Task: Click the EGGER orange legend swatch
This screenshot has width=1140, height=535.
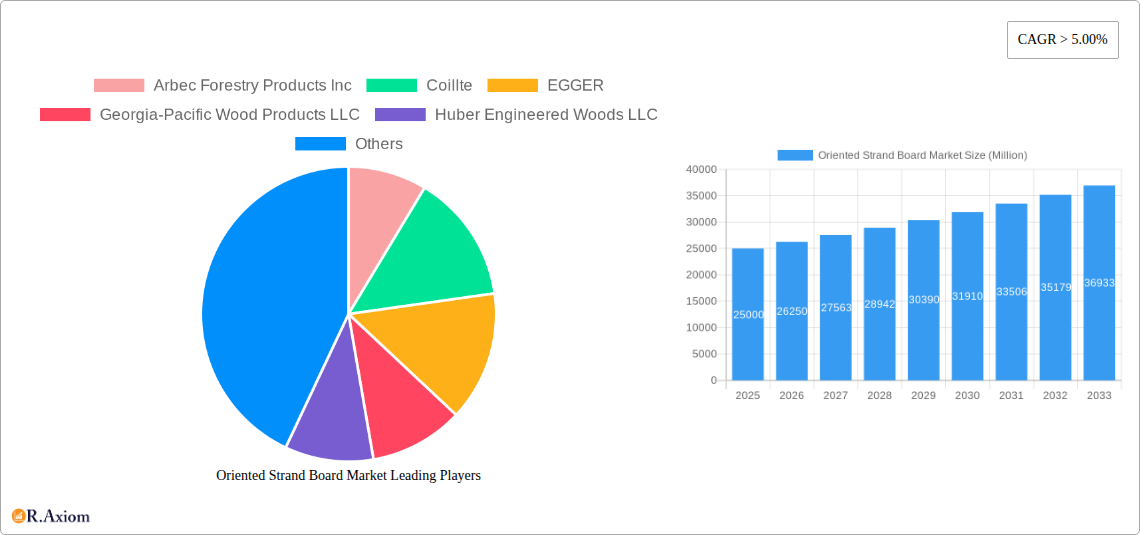Action: (x=513, y=86)
